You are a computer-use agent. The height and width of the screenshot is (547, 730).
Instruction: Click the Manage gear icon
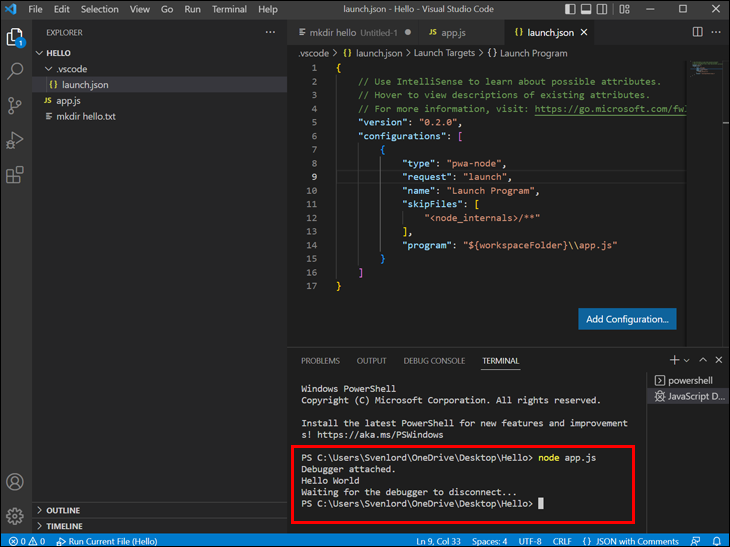(15, 517)
